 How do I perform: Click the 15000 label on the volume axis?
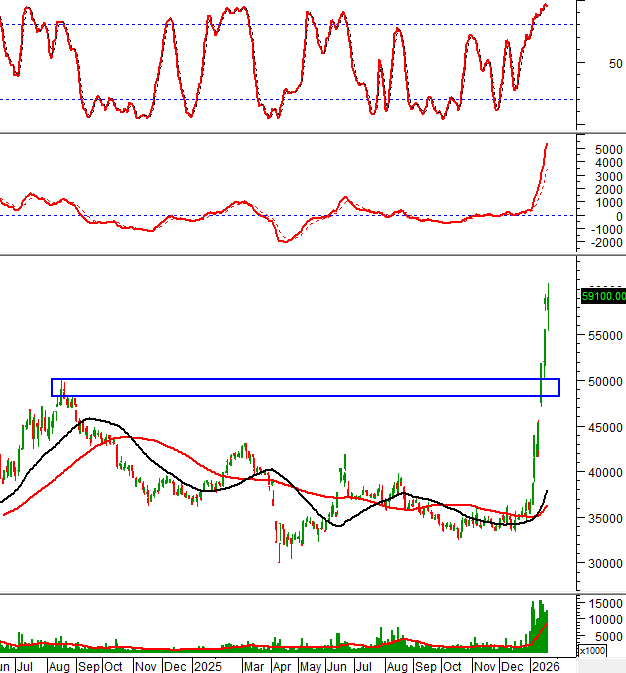(x=605, y=604)
